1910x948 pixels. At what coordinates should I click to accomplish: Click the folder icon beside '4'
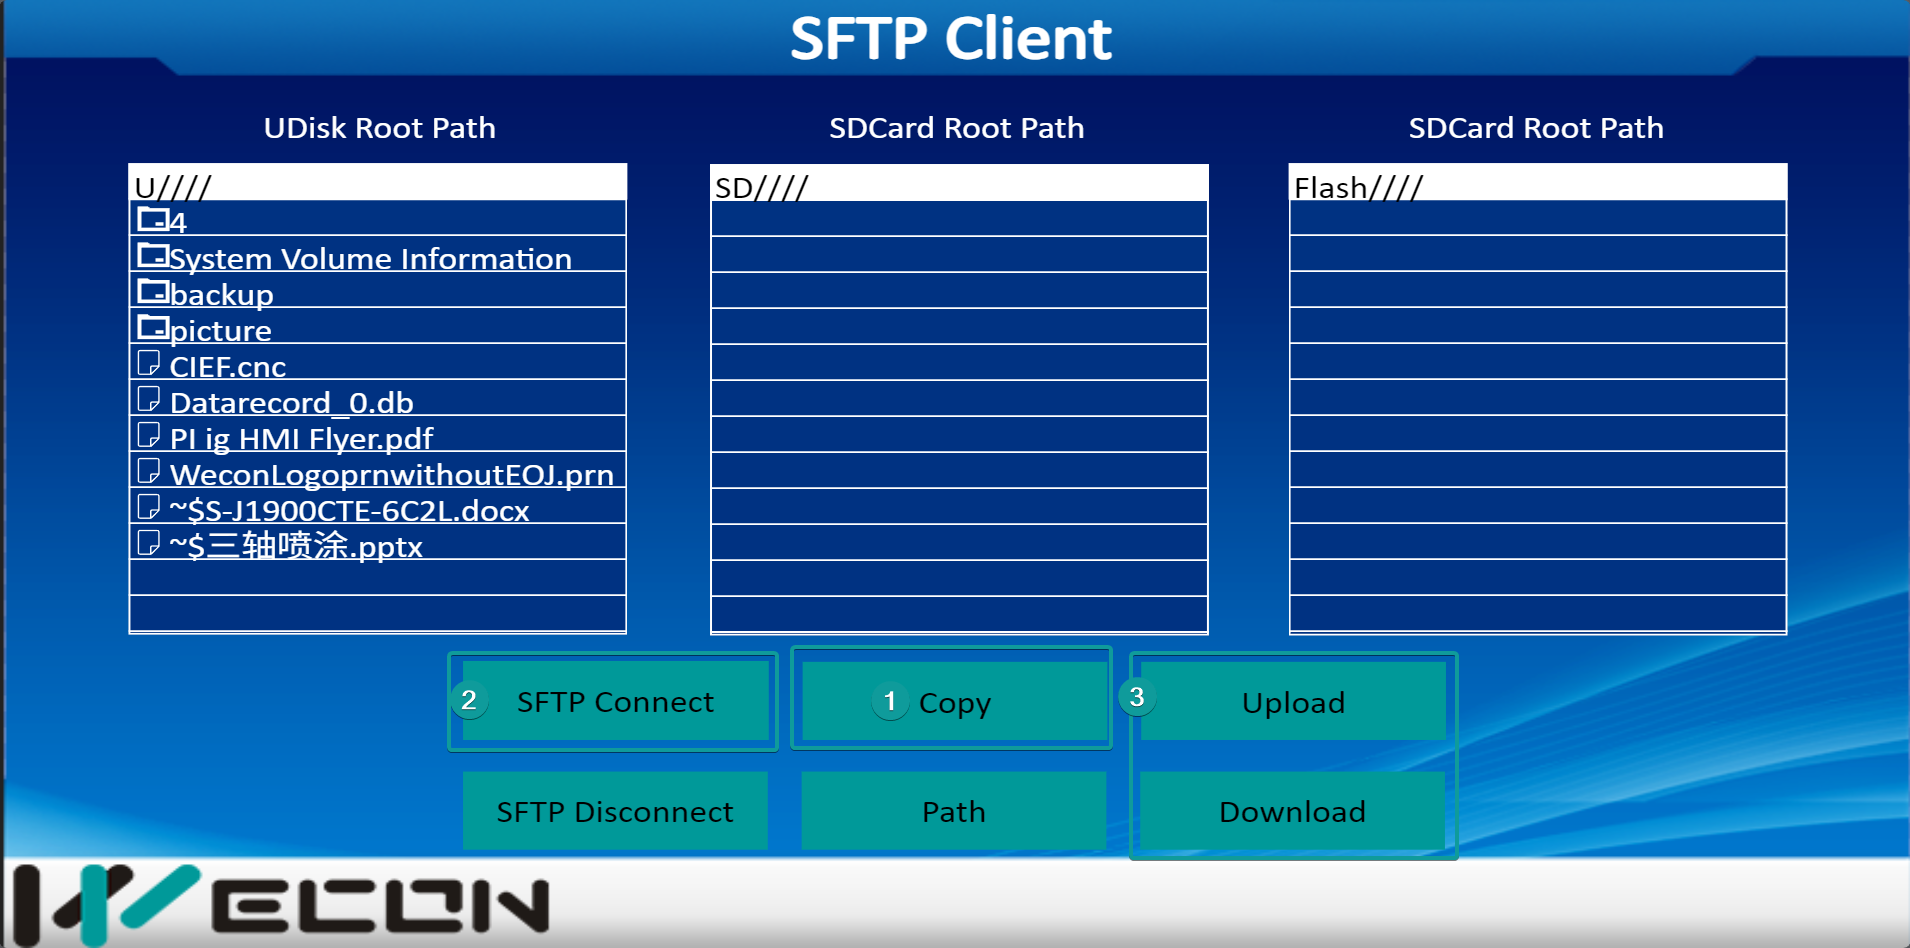tap(152, 219)
